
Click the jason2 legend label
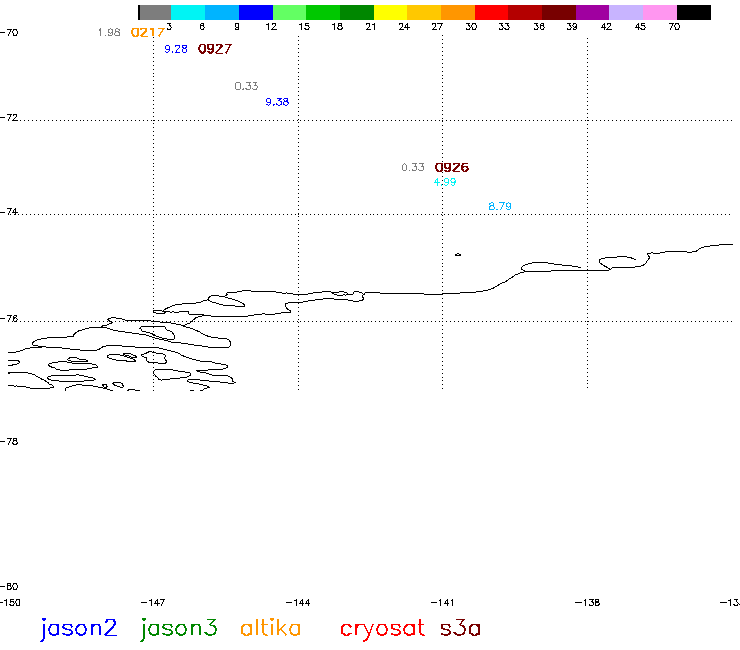79,629
